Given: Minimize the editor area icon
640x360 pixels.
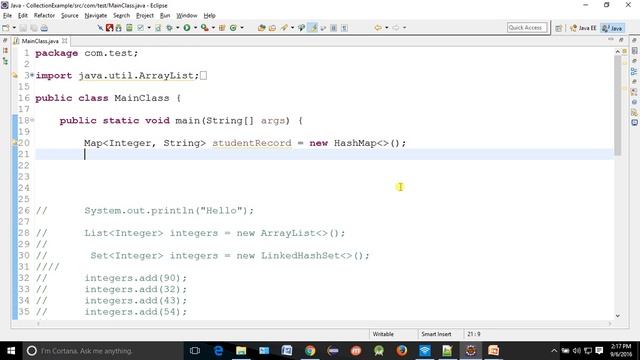Looking at the screenshot, I should click(x=611, y=40).
